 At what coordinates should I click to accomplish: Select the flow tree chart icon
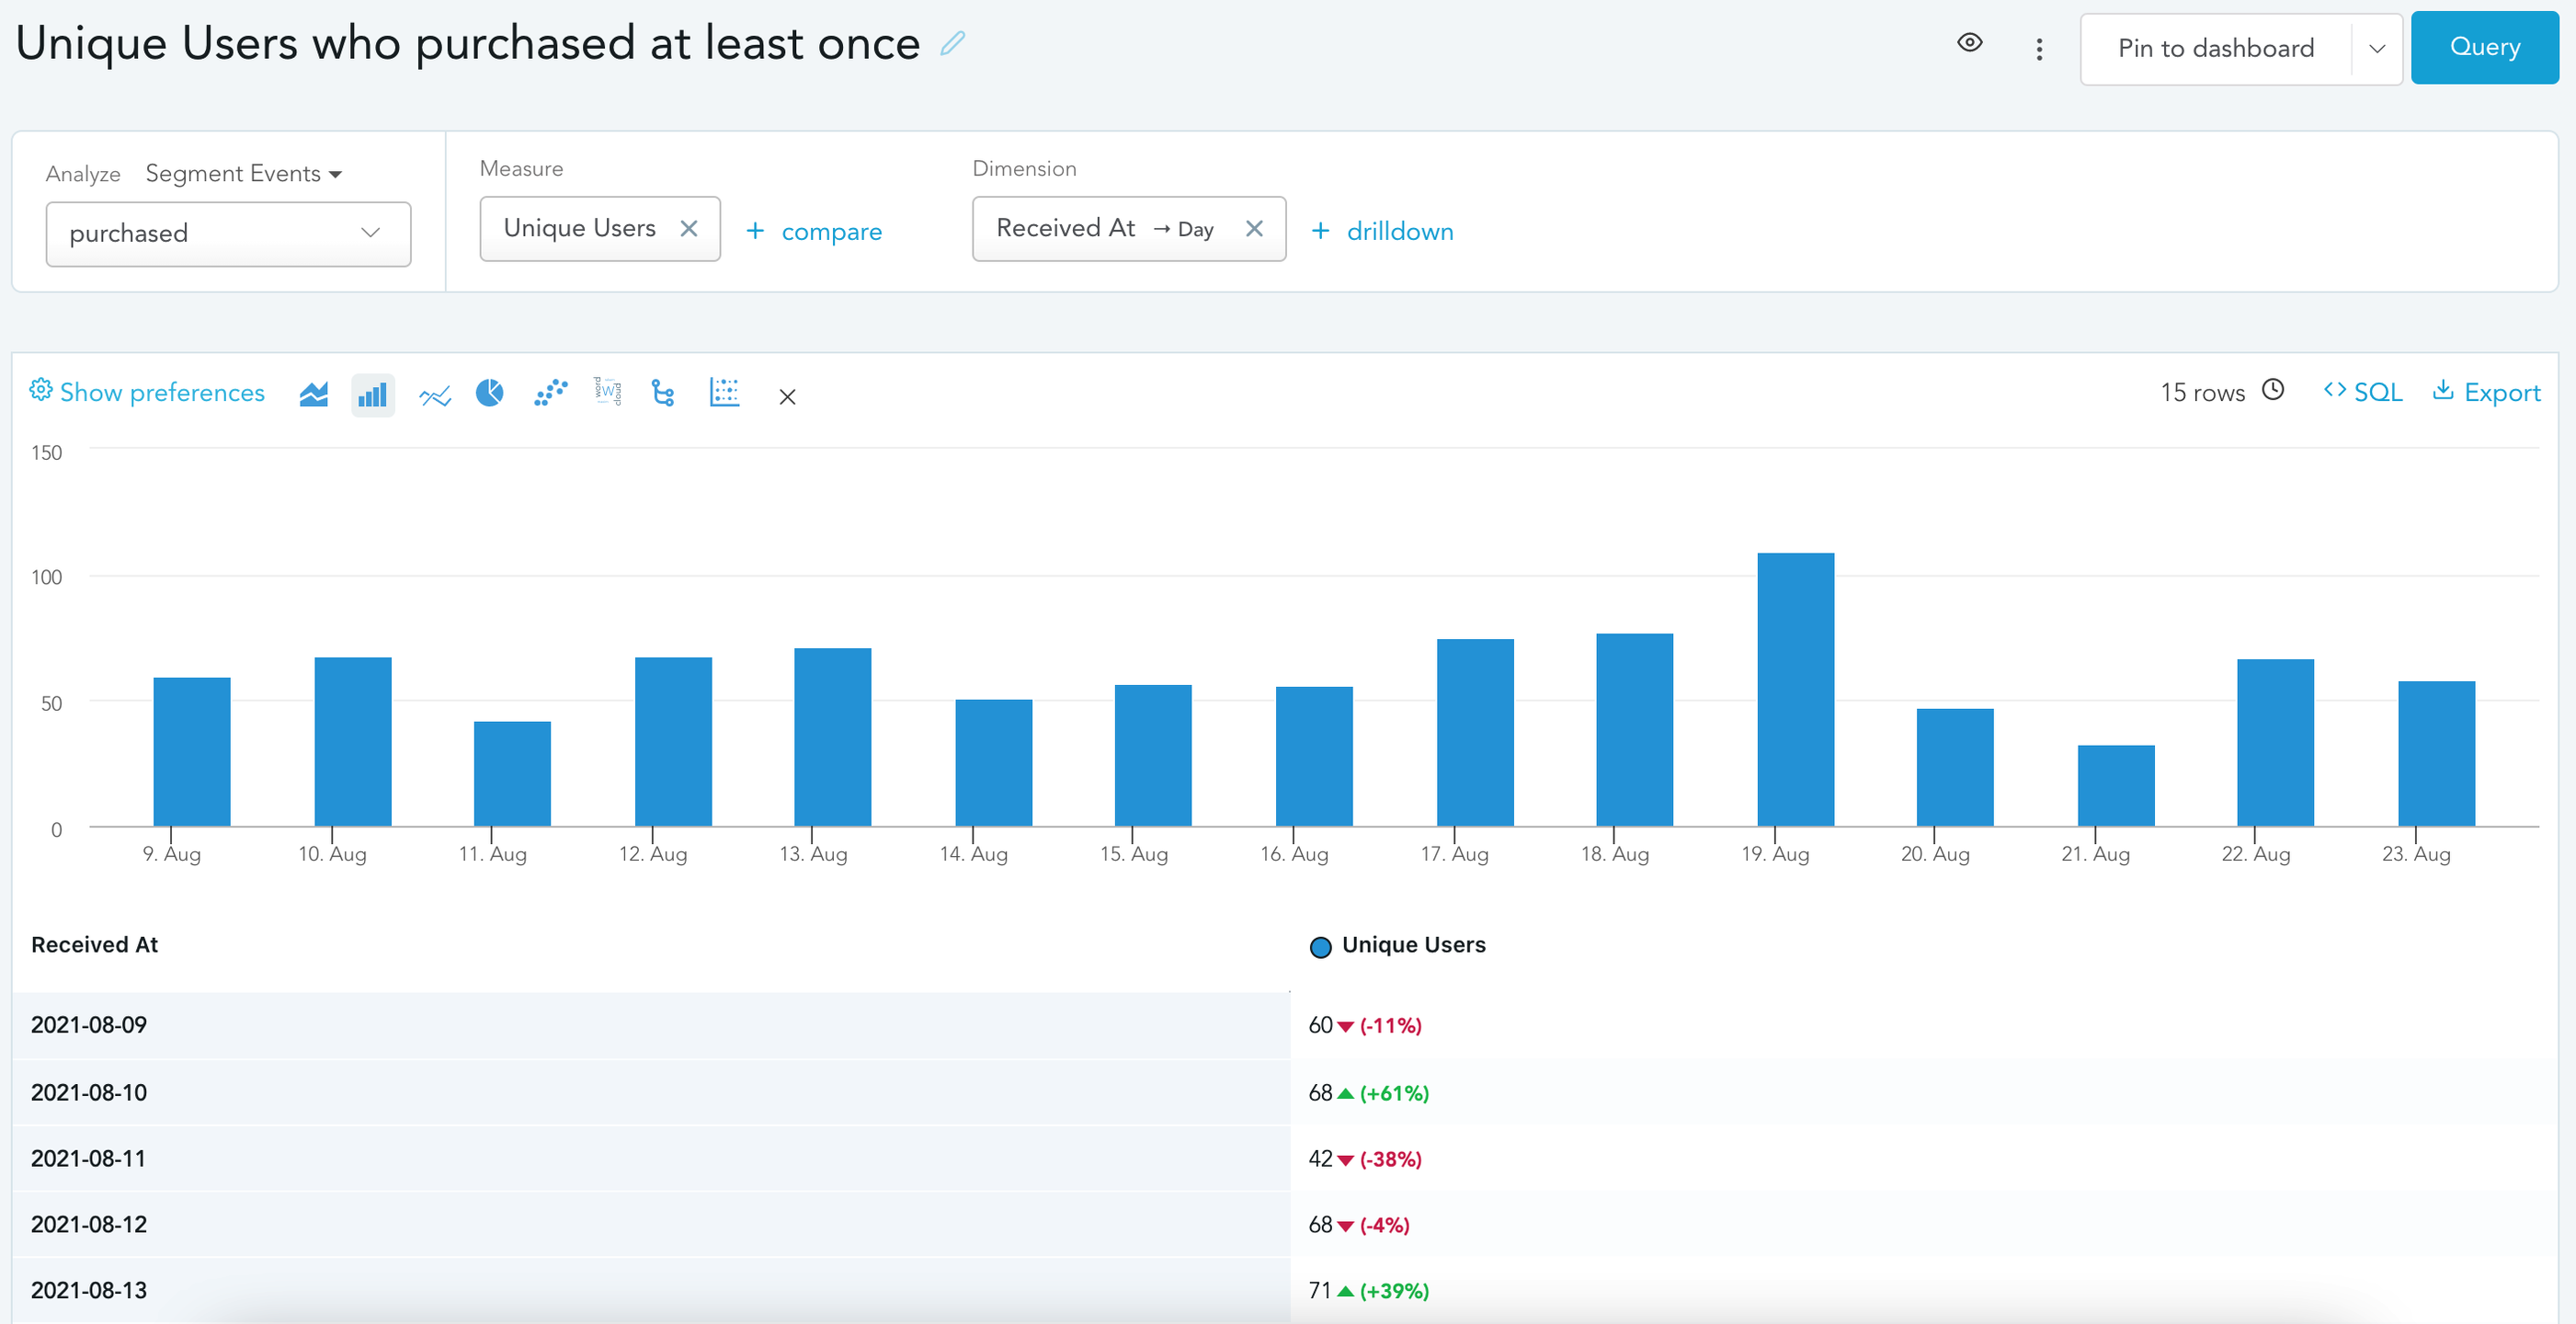coord(662,393)
